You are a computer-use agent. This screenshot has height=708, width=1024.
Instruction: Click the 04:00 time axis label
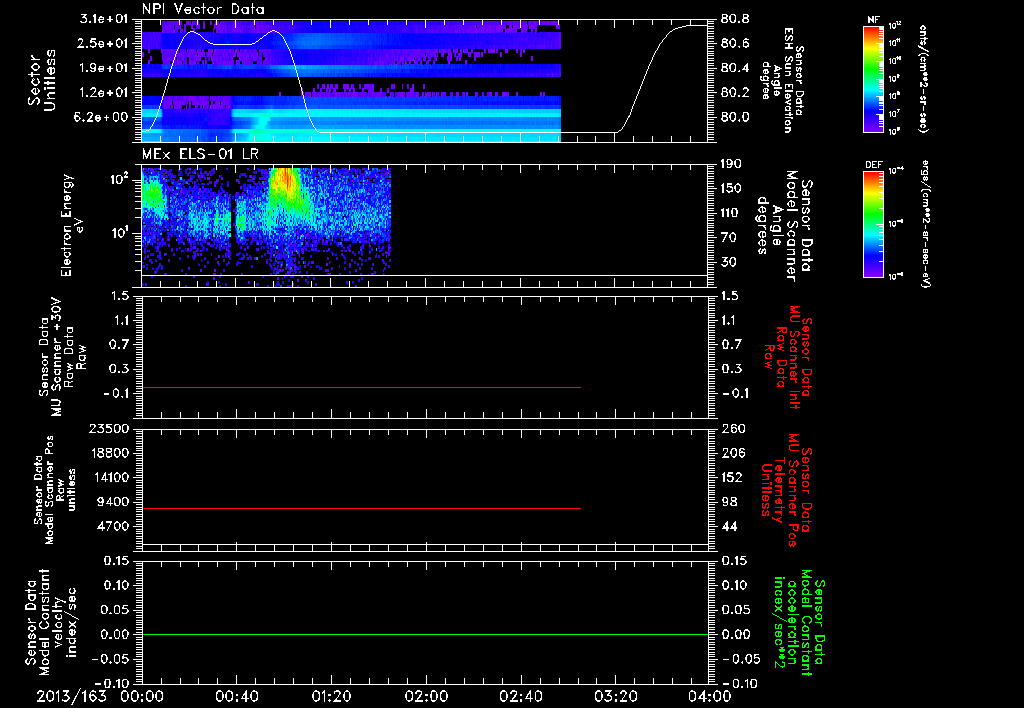[x=709, y=696]
